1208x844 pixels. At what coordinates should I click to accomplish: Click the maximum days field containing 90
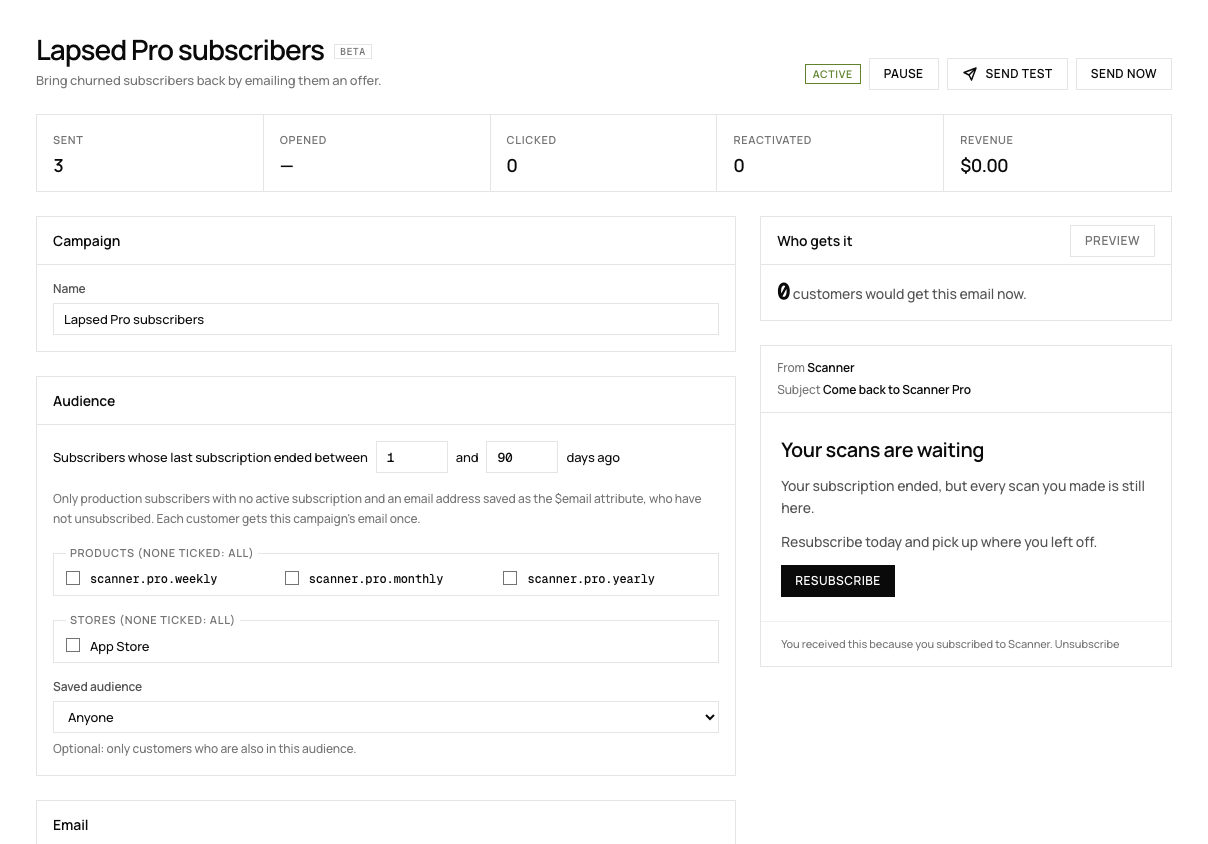point(522,457)
